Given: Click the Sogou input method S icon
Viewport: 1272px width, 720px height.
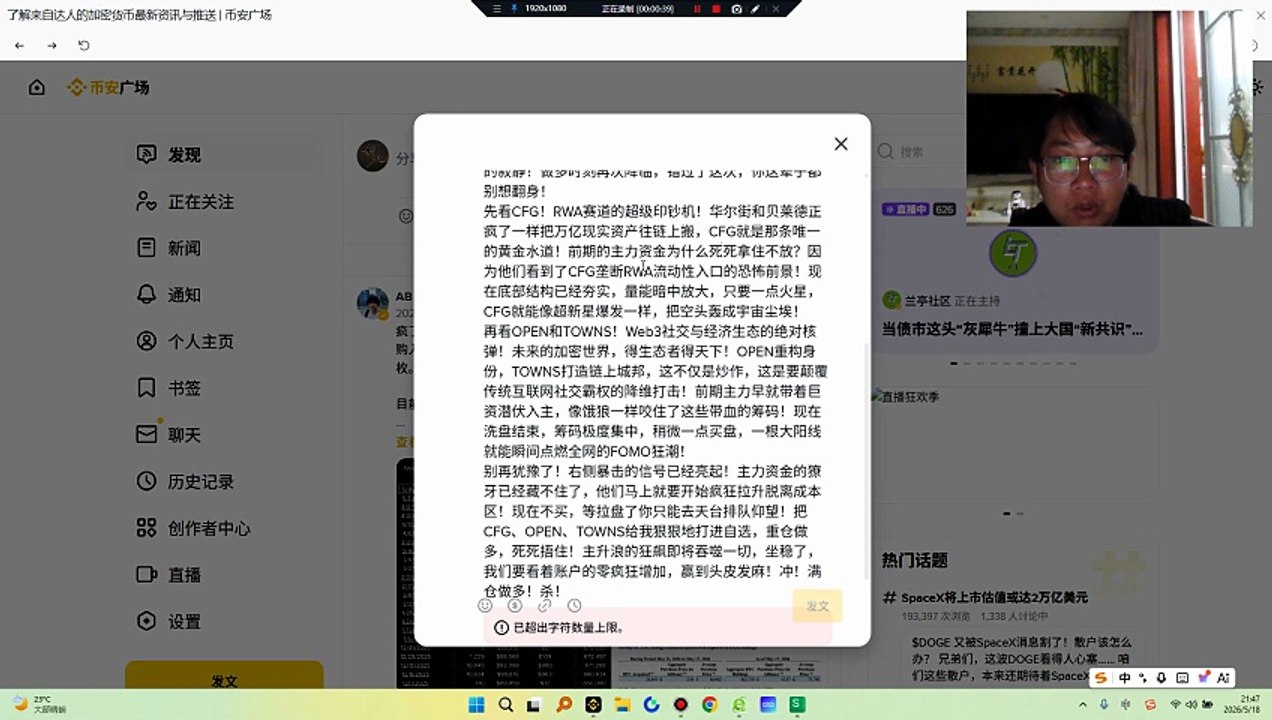Looking at the screenshot, I should pos(1101,677).
